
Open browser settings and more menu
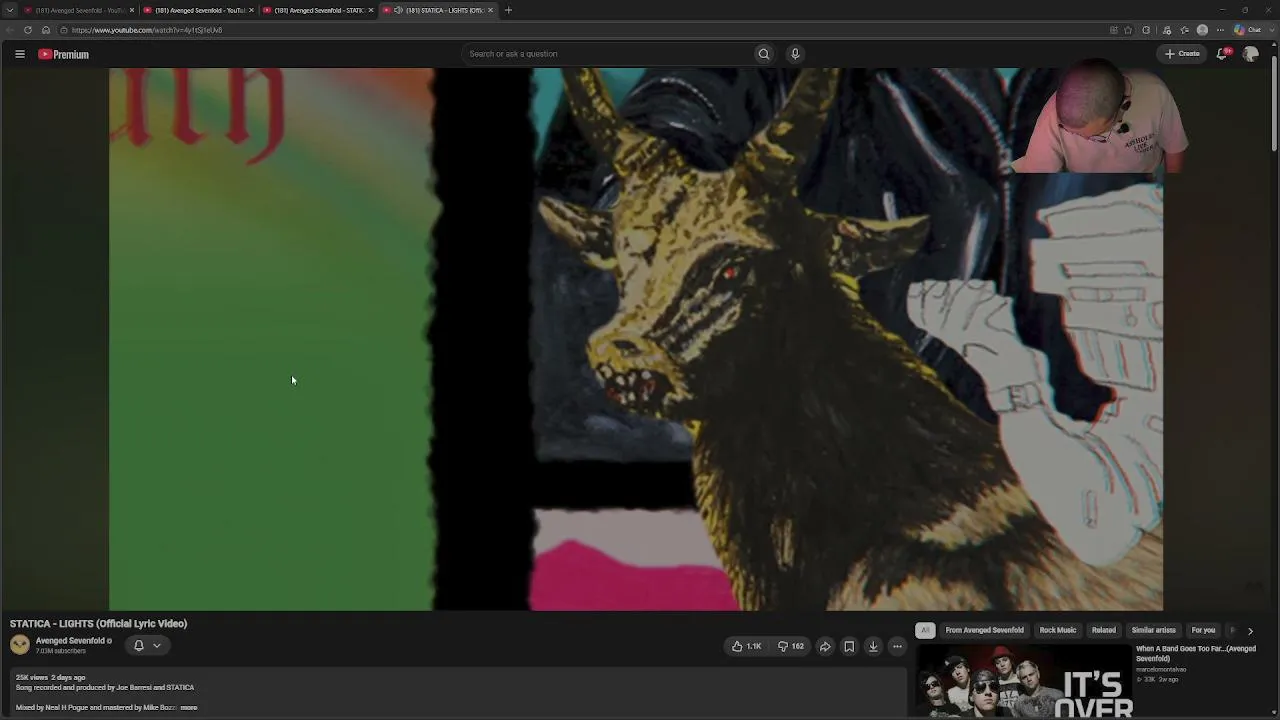point(1220,30)
